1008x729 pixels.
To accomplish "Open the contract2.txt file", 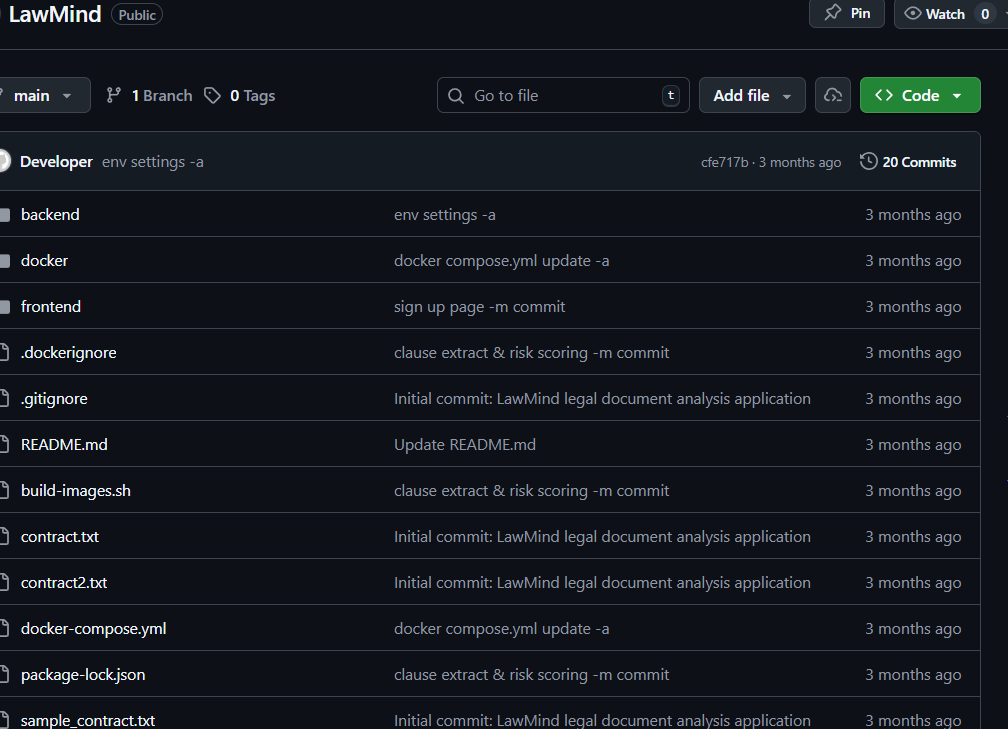I will coord(64,582).
